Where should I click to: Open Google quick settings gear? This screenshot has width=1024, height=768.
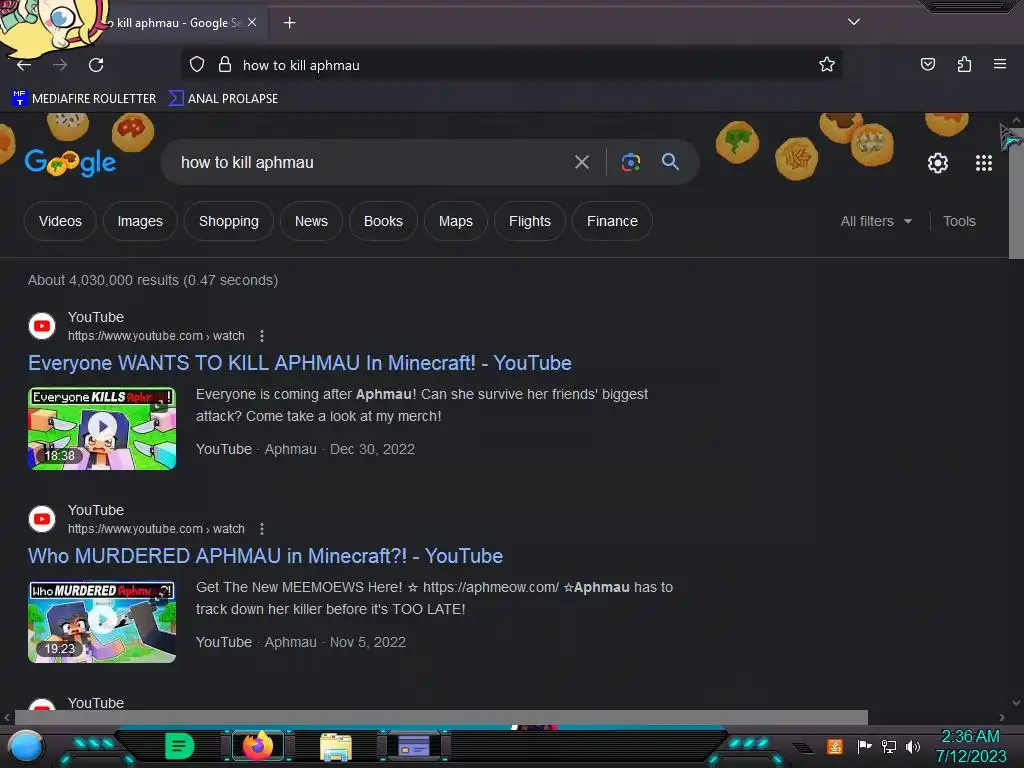click(x=938, y=163)
